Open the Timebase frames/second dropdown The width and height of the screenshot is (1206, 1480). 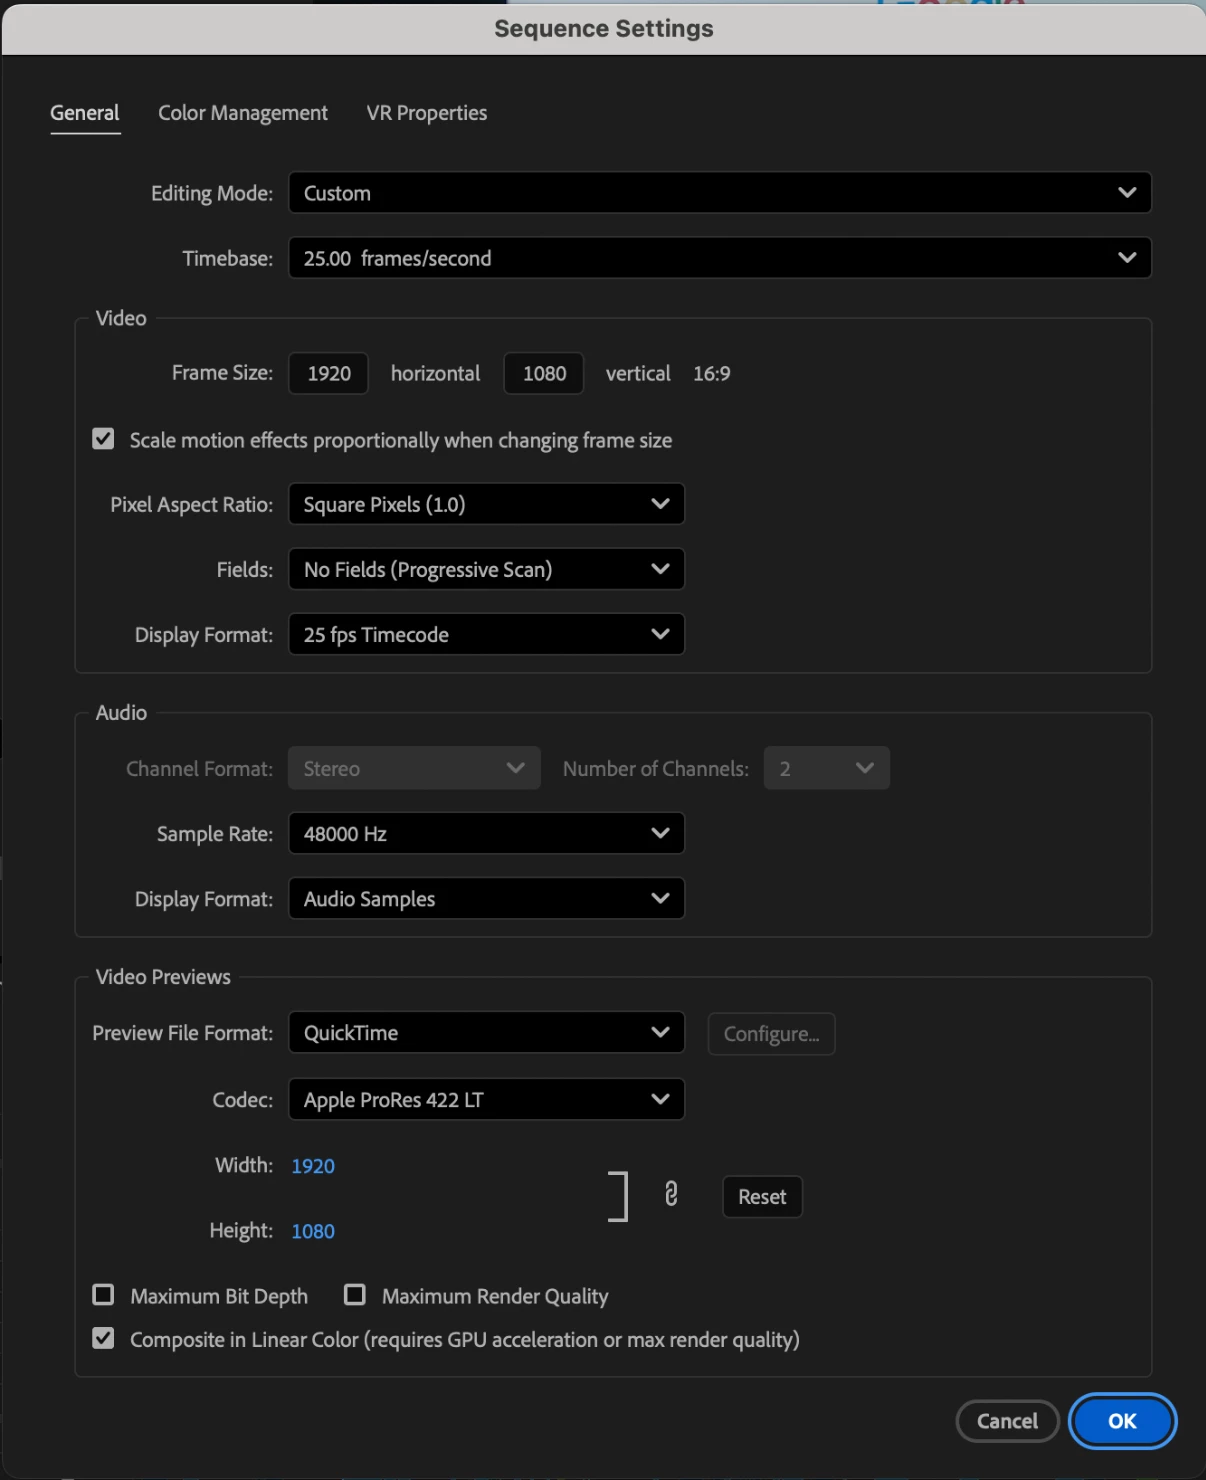tap(720, 258)
